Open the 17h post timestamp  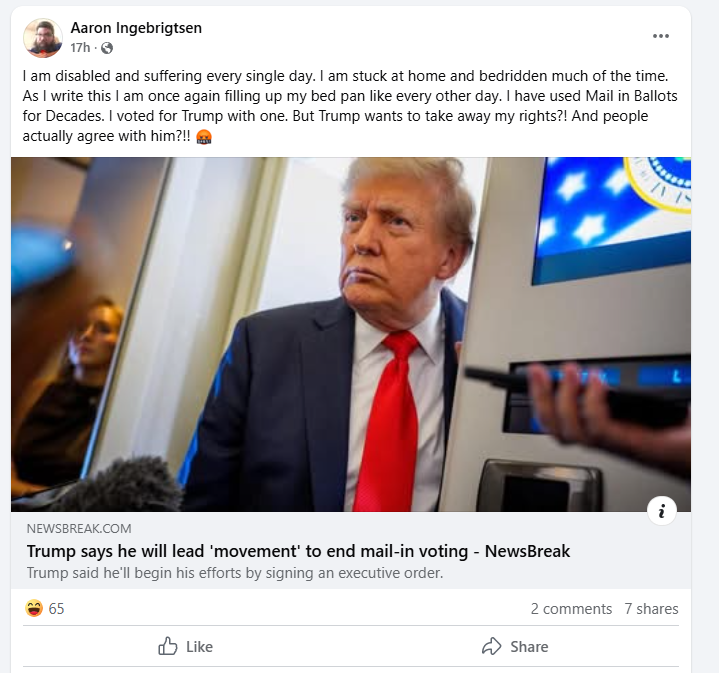pos(80,48)
